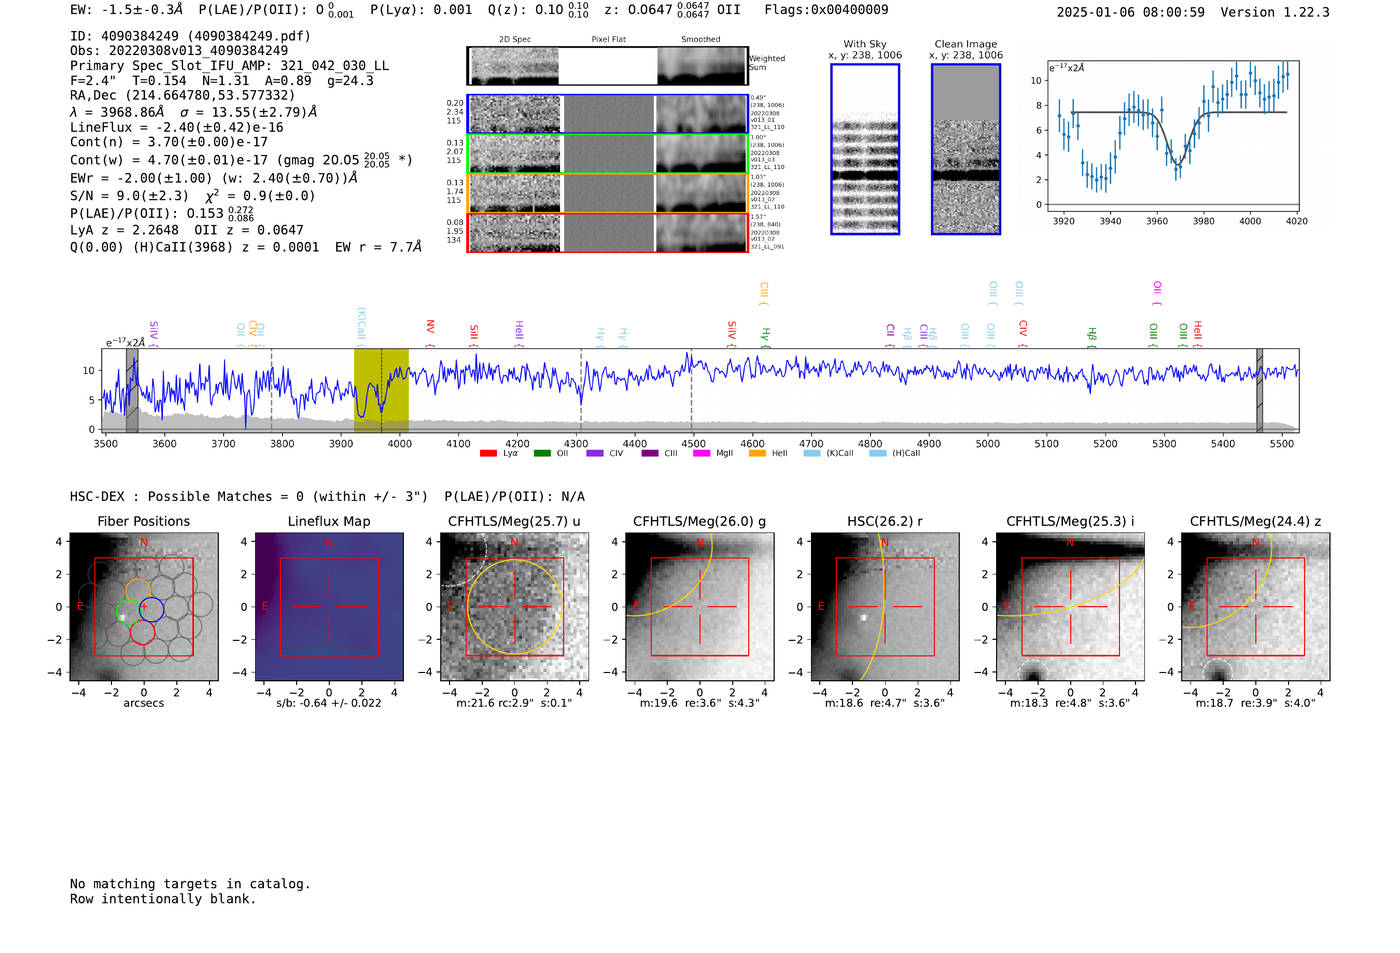Screen dimensions: 1400x953
Task: Open the CFHTLS/Meg(25.3) i image
Action: click(x=1070, y=607)
